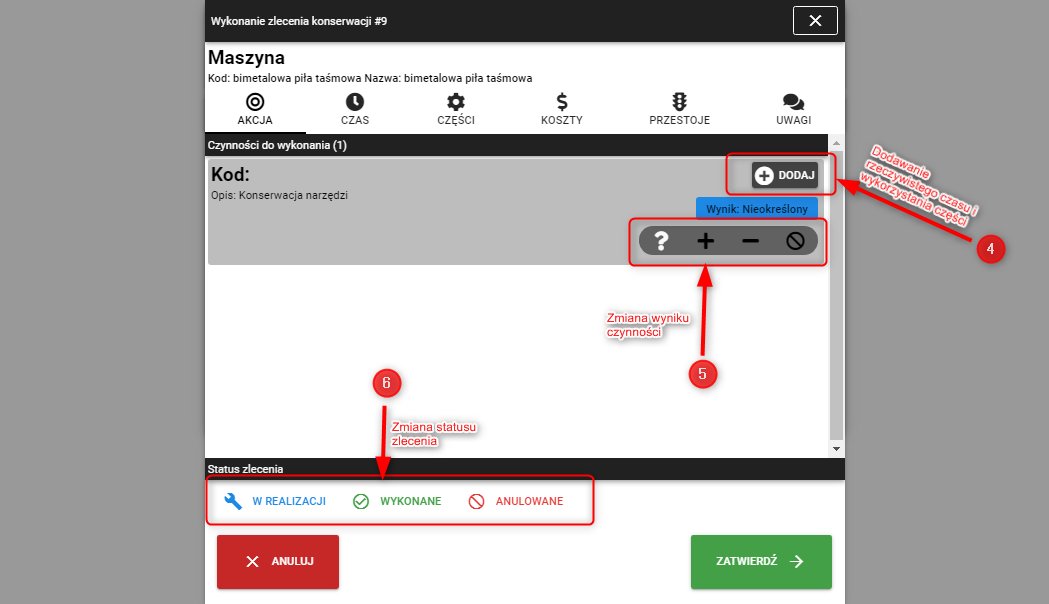Viewport: 1049px width, 604px height.
Task: Close the maintenance order dialog
Action: (815, 21)
